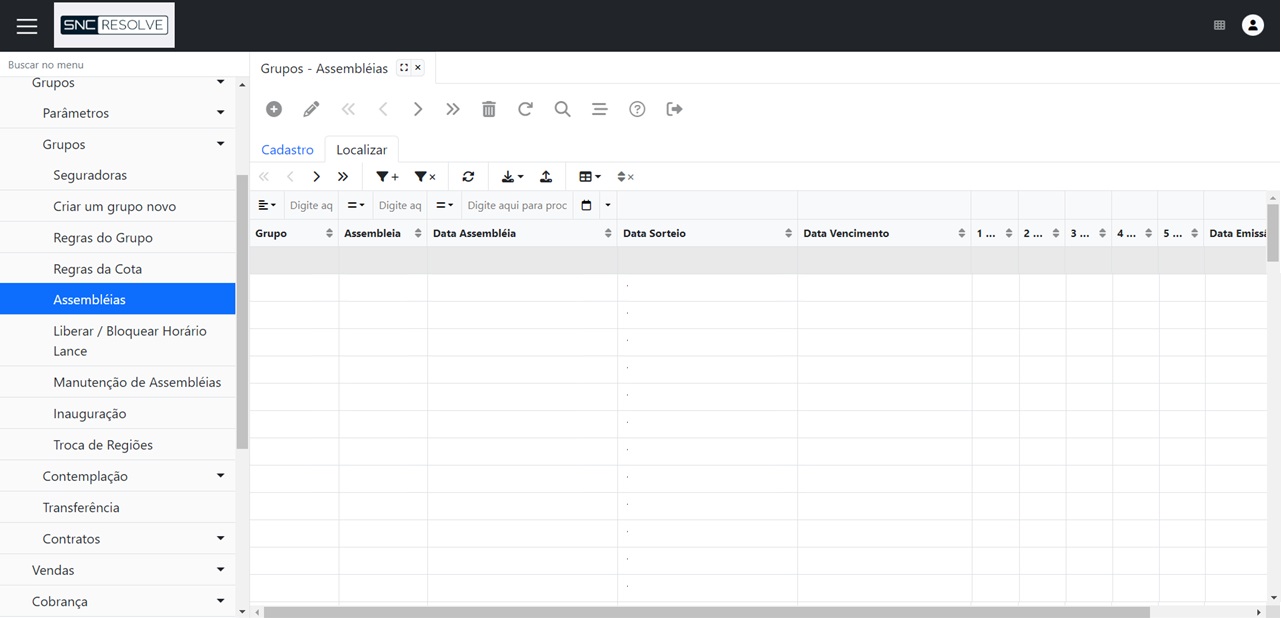This screenshot has height=618, width=1281.
Task: Click the exit arrow icon in toolbar
Action: [675, 109]
